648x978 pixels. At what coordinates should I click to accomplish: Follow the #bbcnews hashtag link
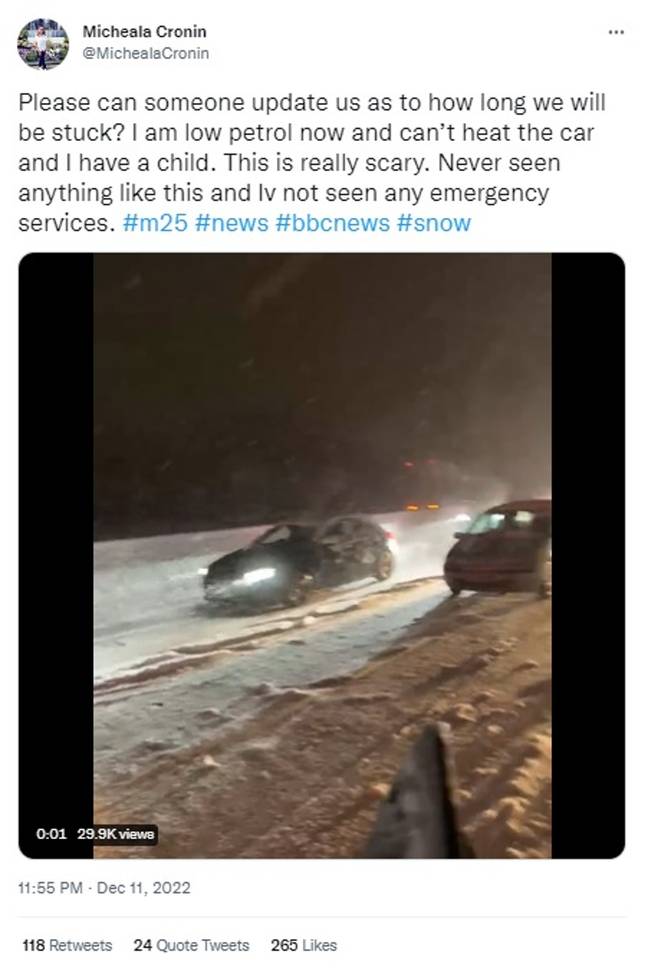[332, 223]
